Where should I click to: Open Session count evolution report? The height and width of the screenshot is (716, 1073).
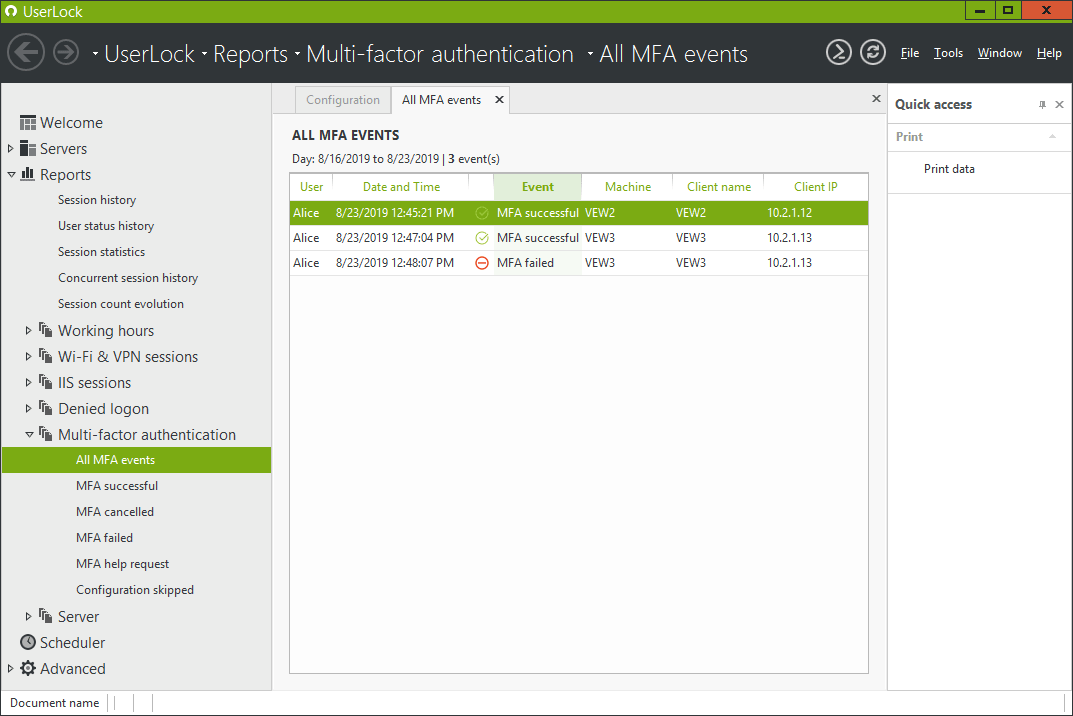(x=120, y=304)
